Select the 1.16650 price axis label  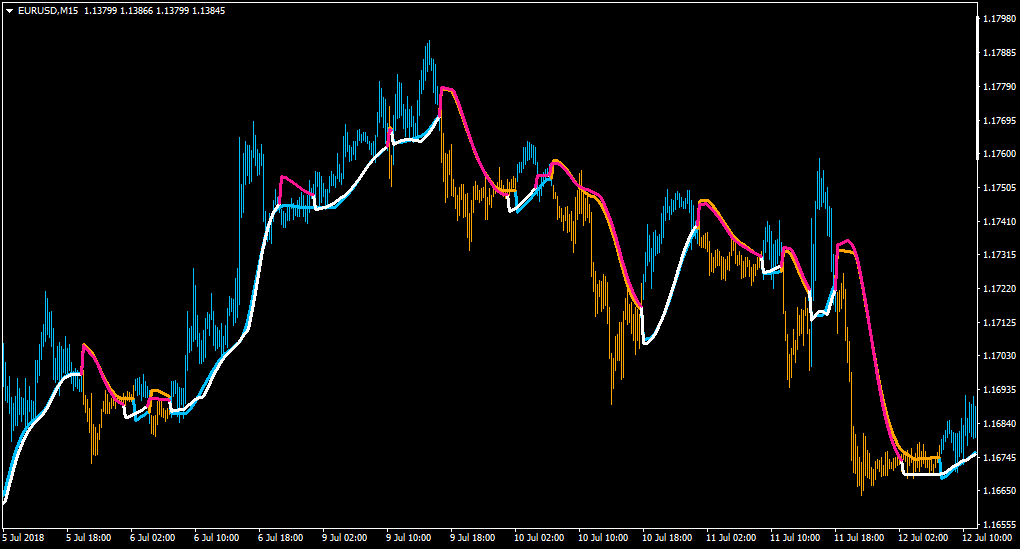click(1000, 490)
